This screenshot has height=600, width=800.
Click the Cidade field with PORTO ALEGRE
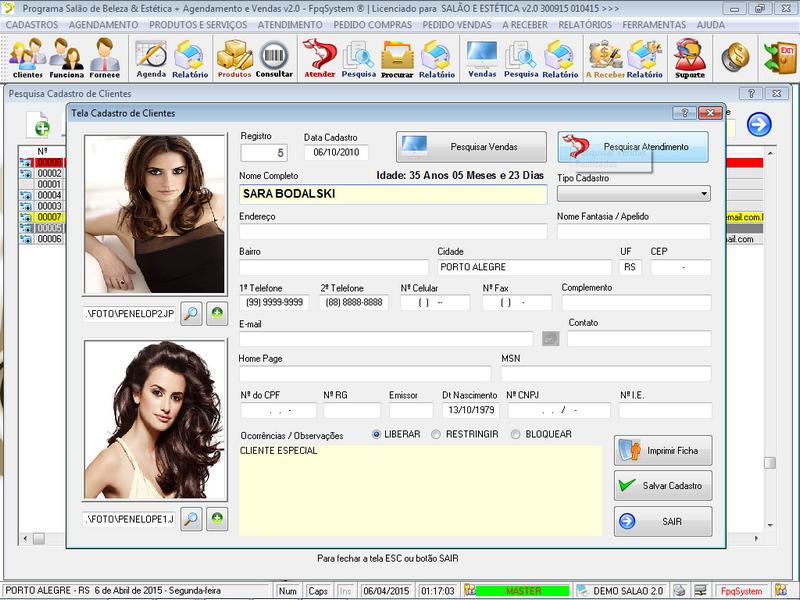524,267
